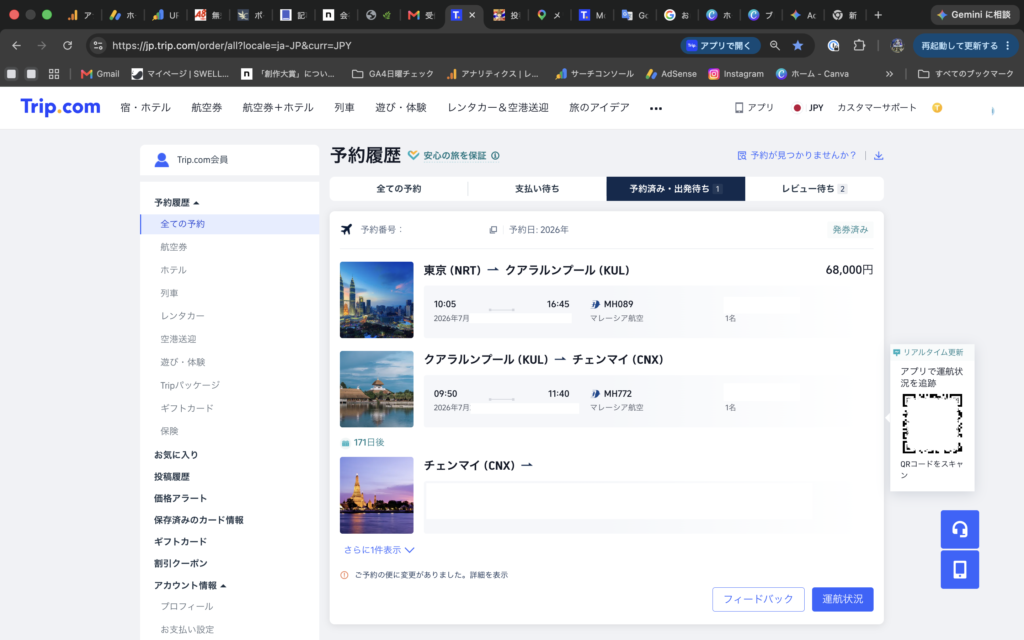Click ご予約の便に変更がありました。詳細を表示
The image size is (1024, 640).
coord(430,575)
